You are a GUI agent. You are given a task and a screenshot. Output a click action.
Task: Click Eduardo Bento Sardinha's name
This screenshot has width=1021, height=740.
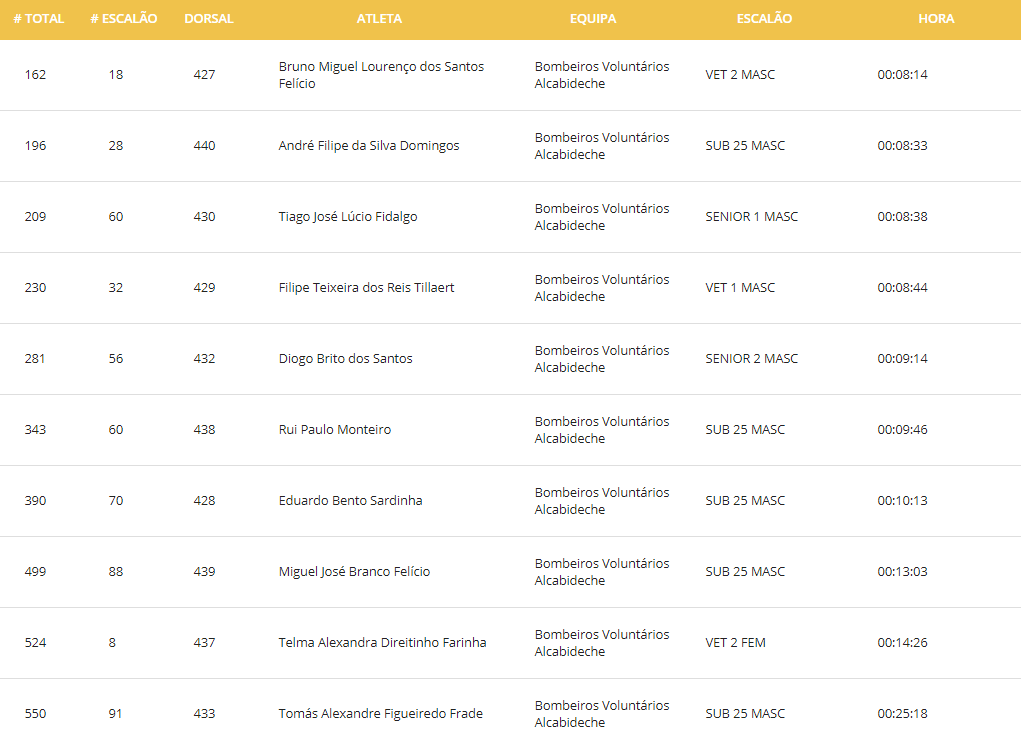(x=350, y=501)
